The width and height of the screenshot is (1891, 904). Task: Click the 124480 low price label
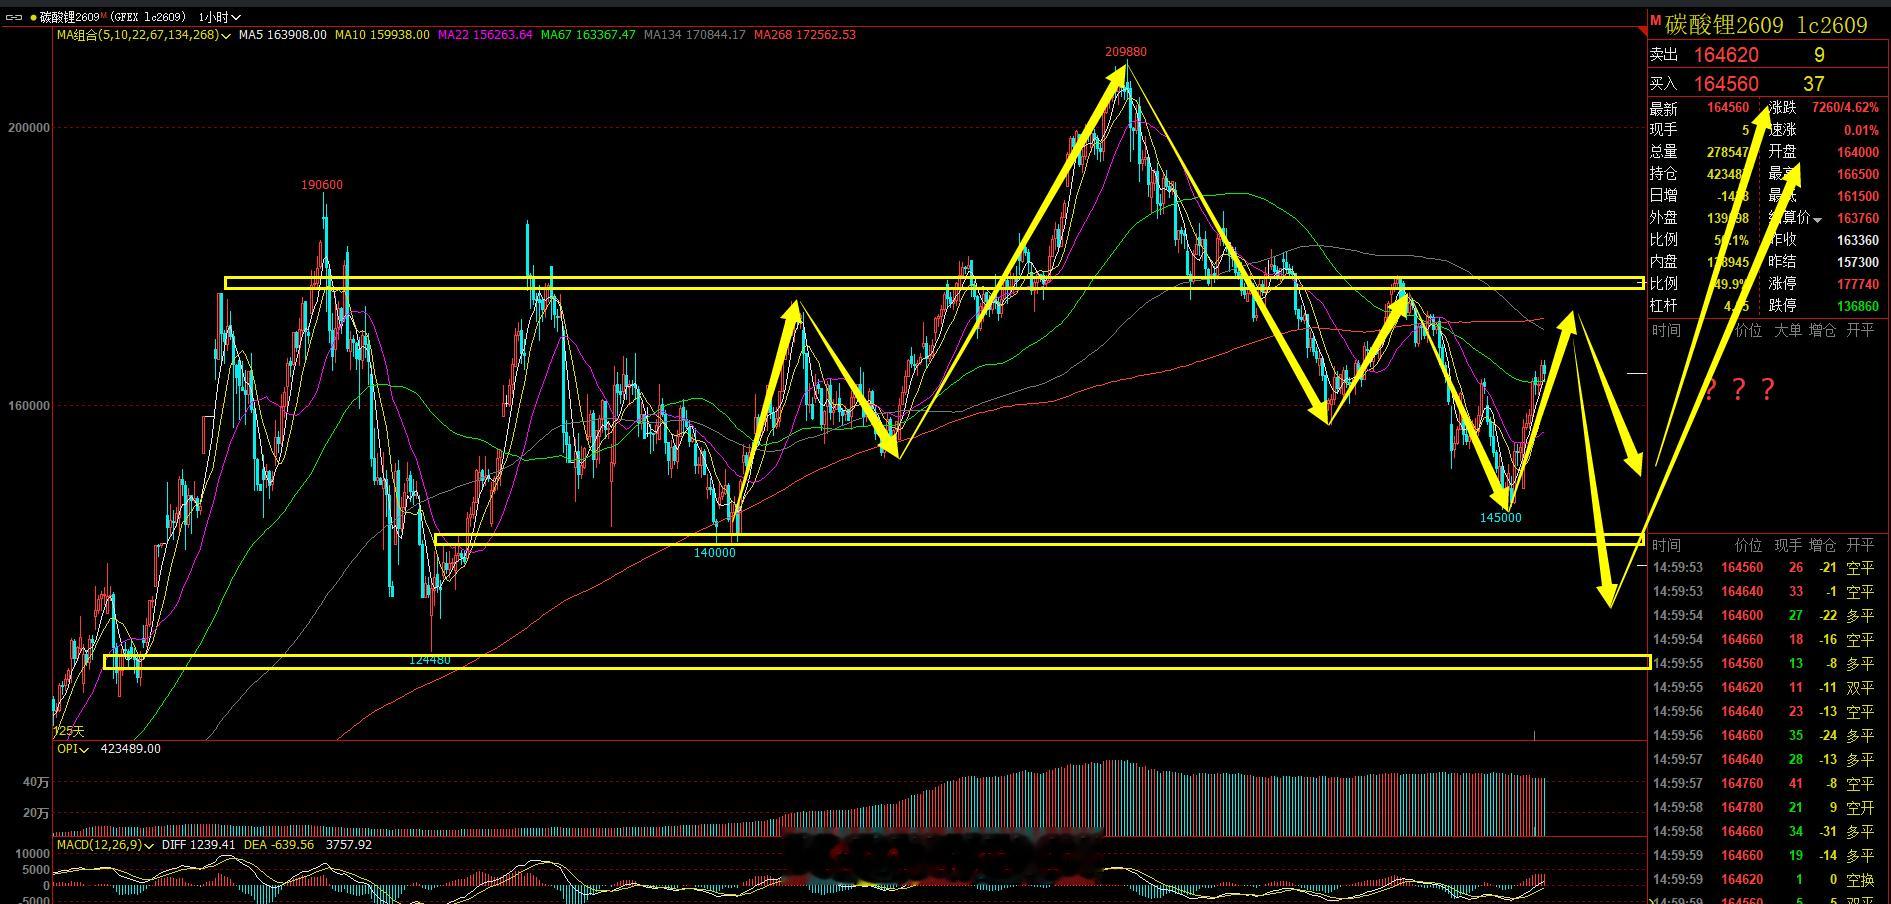point(430,660)
